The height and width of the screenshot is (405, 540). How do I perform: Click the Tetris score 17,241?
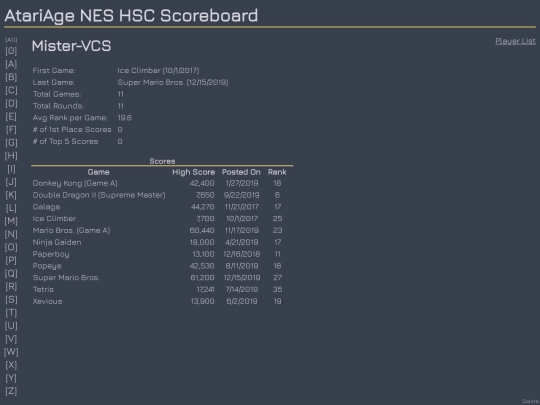[x=205, y=290]
